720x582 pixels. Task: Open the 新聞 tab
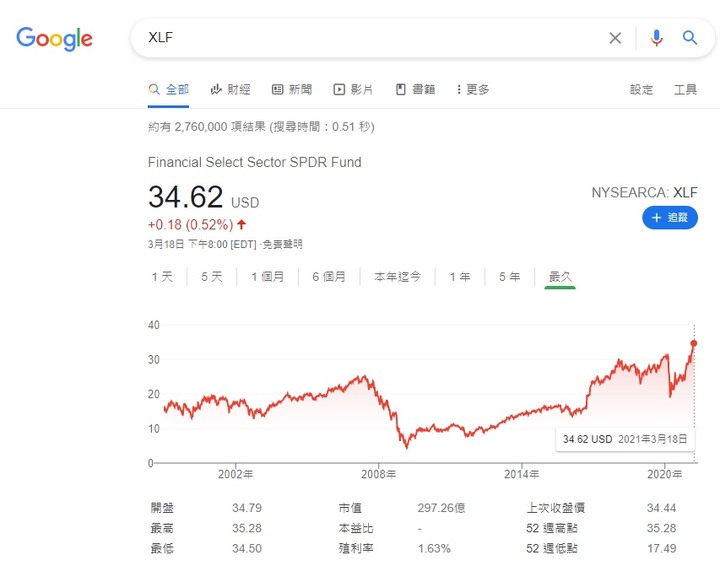pos(292,89)
